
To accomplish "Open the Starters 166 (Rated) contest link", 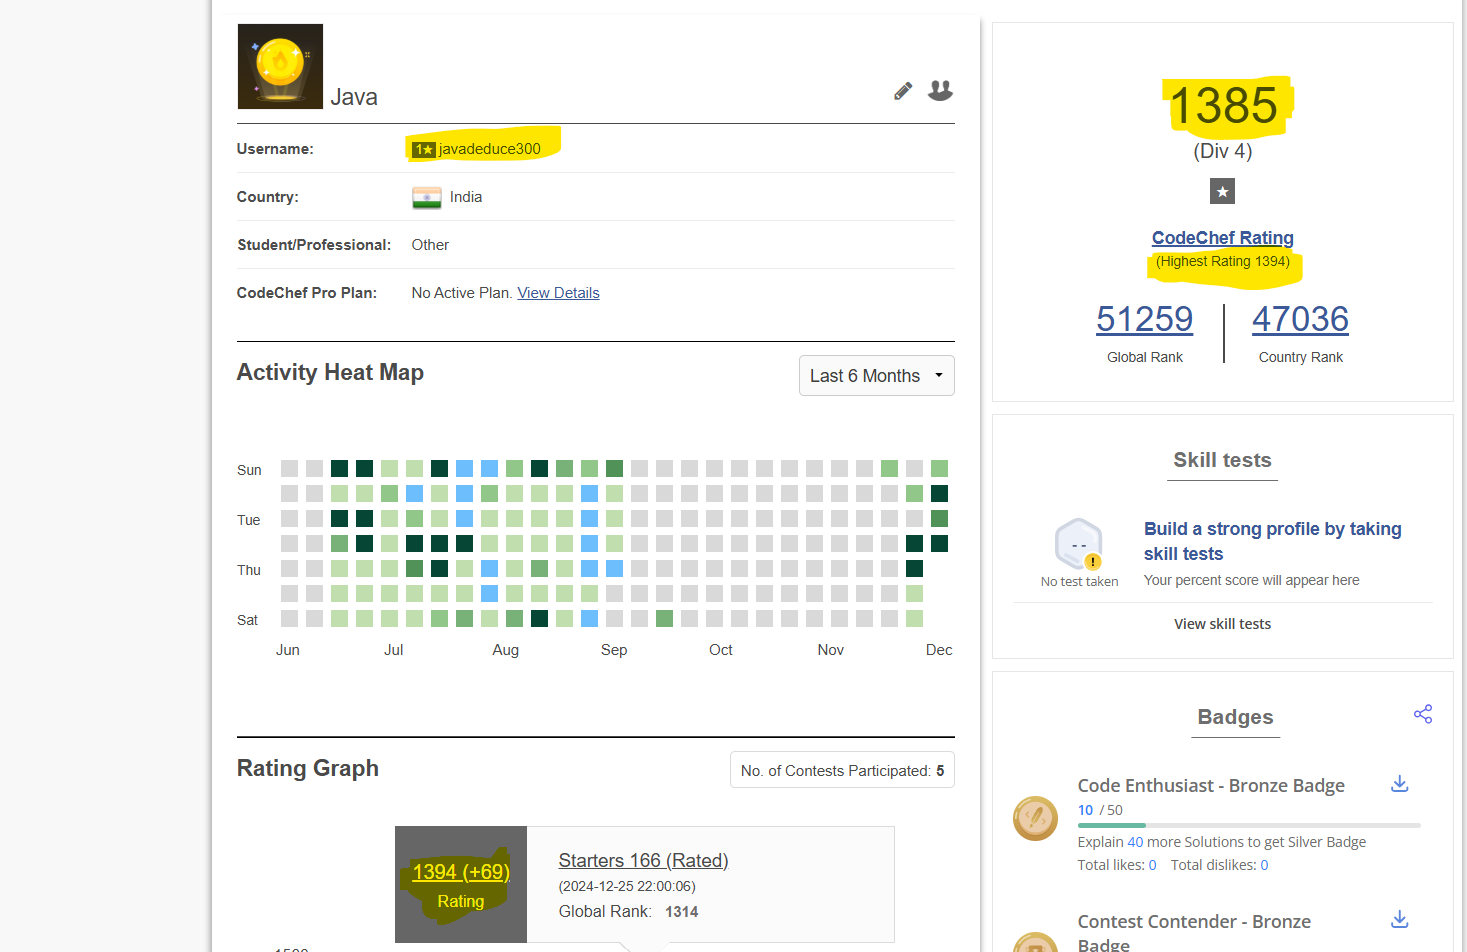I will coord(643,860).
